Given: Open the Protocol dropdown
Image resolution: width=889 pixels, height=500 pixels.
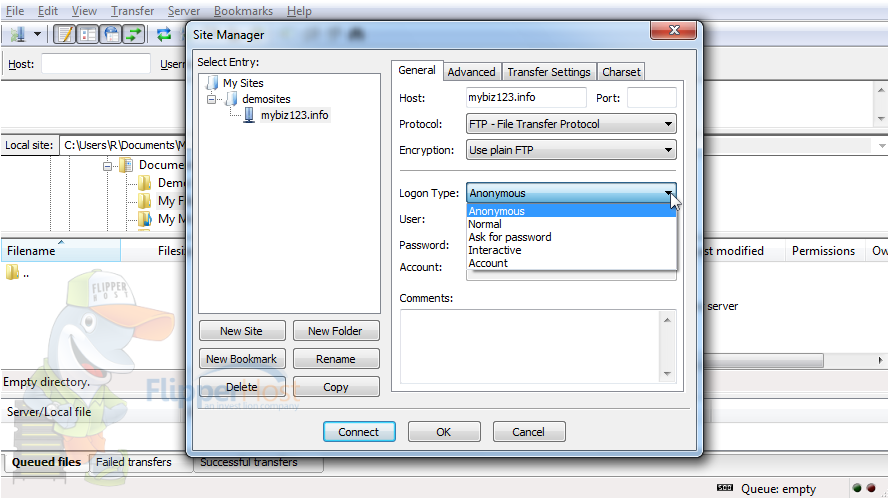Looking at the screenshot, I should tap(571, 124).
